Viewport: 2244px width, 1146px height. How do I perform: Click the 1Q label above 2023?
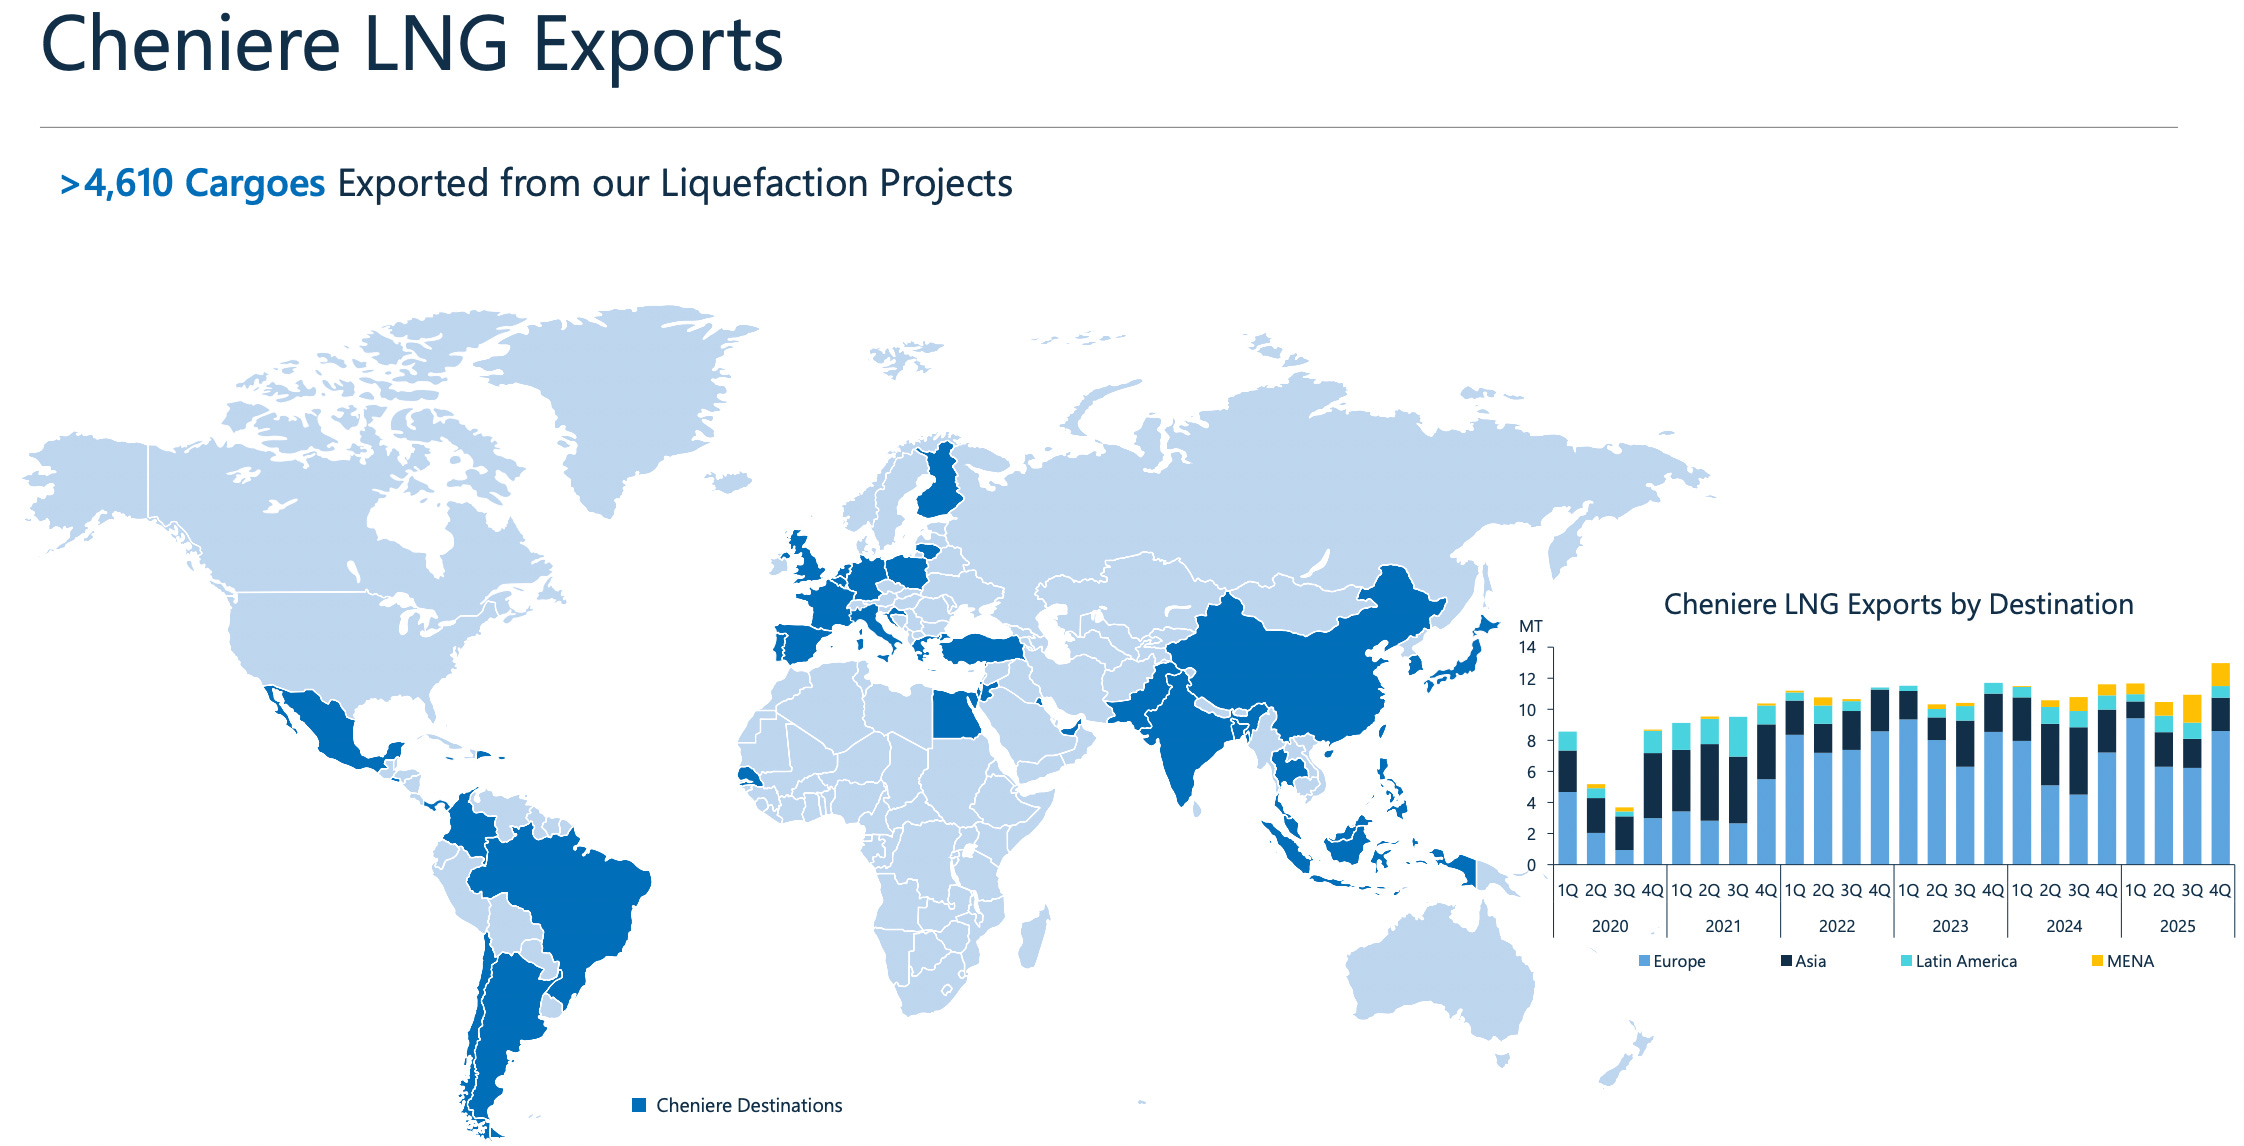[x=1909, y=890]
